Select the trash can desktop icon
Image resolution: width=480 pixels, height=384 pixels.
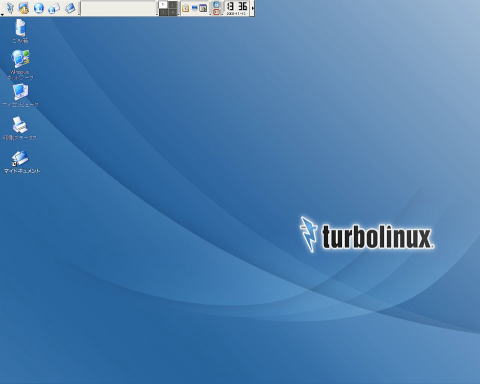[20, 31]
